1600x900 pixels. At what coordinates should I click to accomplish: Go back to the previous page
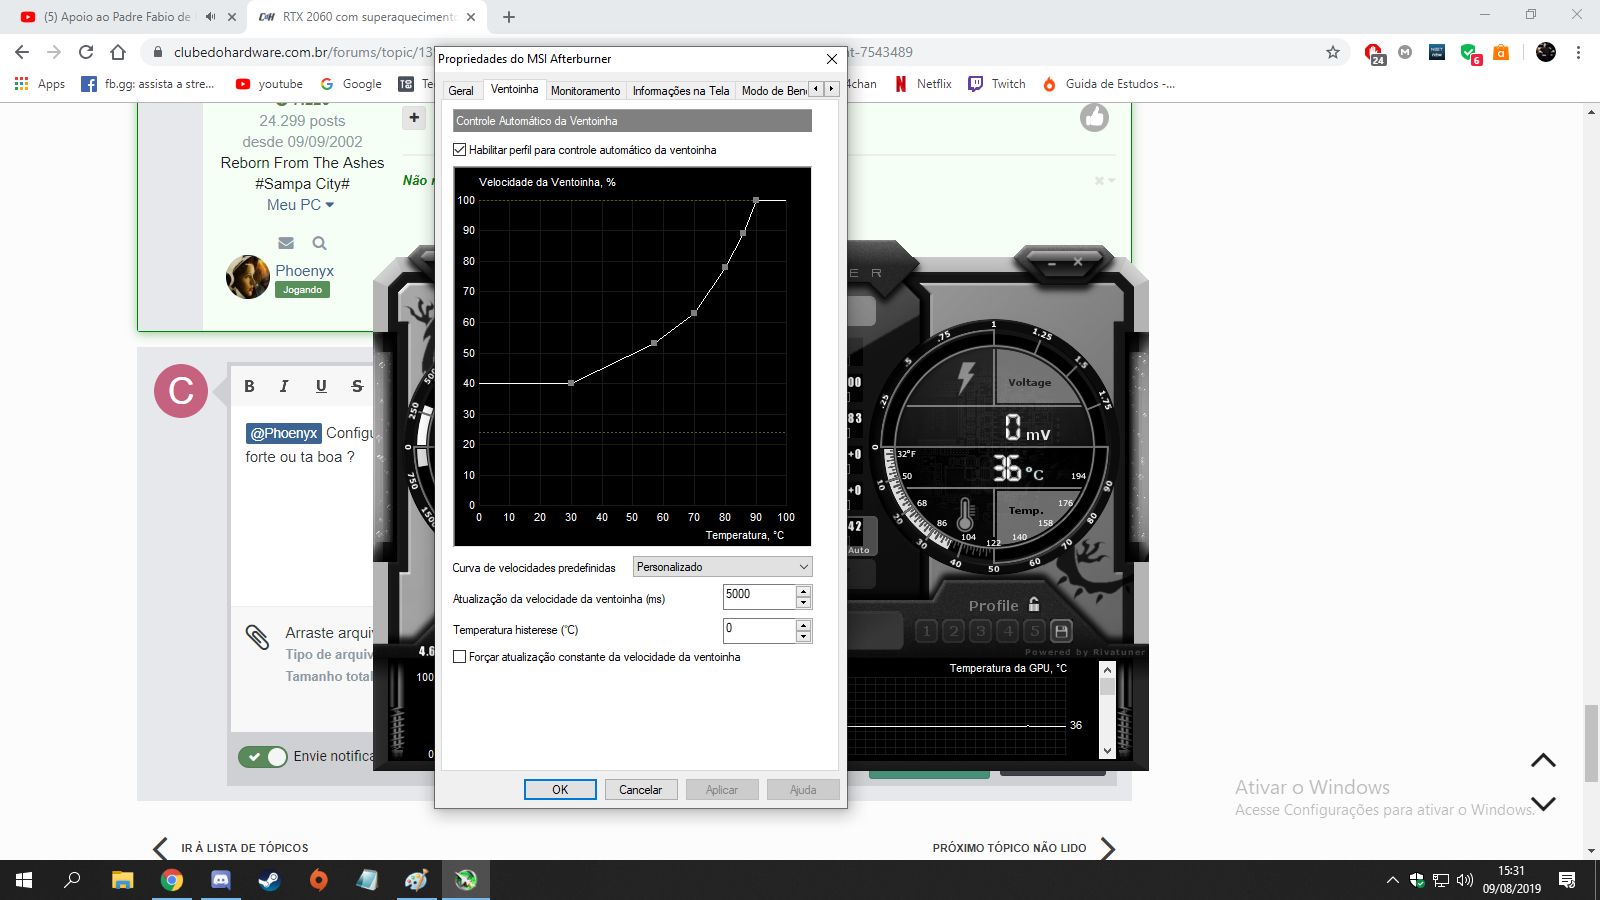pos(22,52)
